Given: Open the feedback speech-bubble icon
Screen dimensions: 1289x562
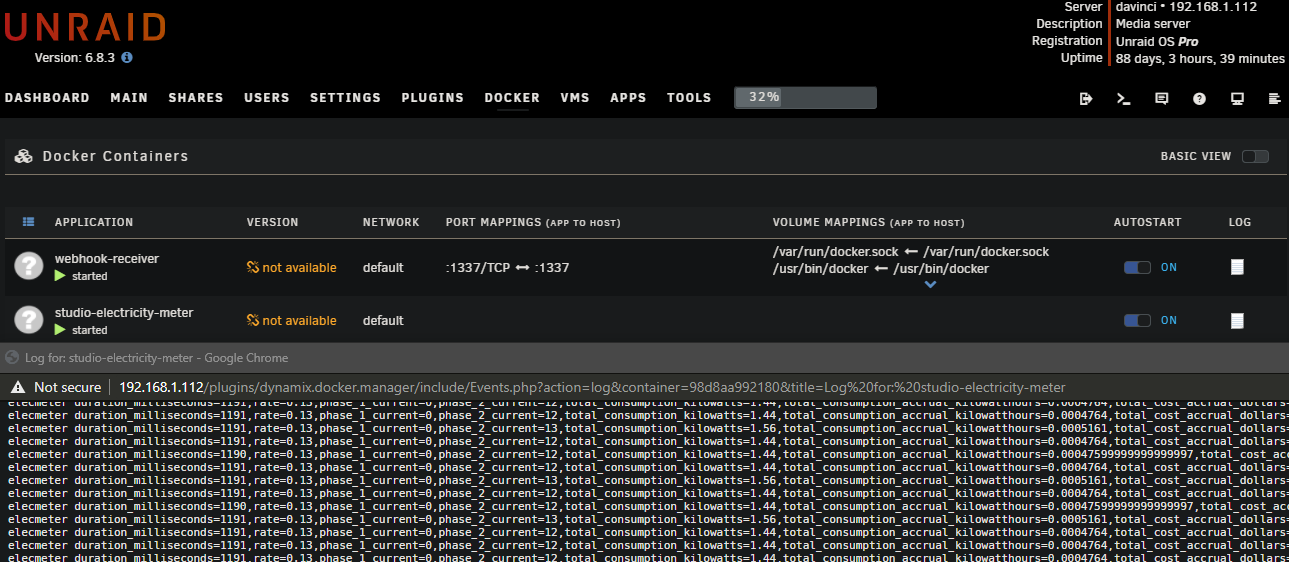Looking at the screenshot, I should point(1162,98).
